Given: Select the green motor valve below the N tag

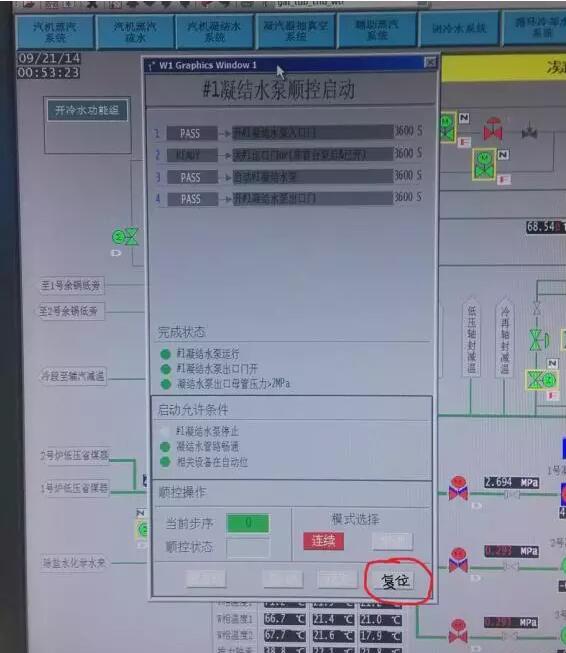Looking at the screenshot, I should pos(484,164).
